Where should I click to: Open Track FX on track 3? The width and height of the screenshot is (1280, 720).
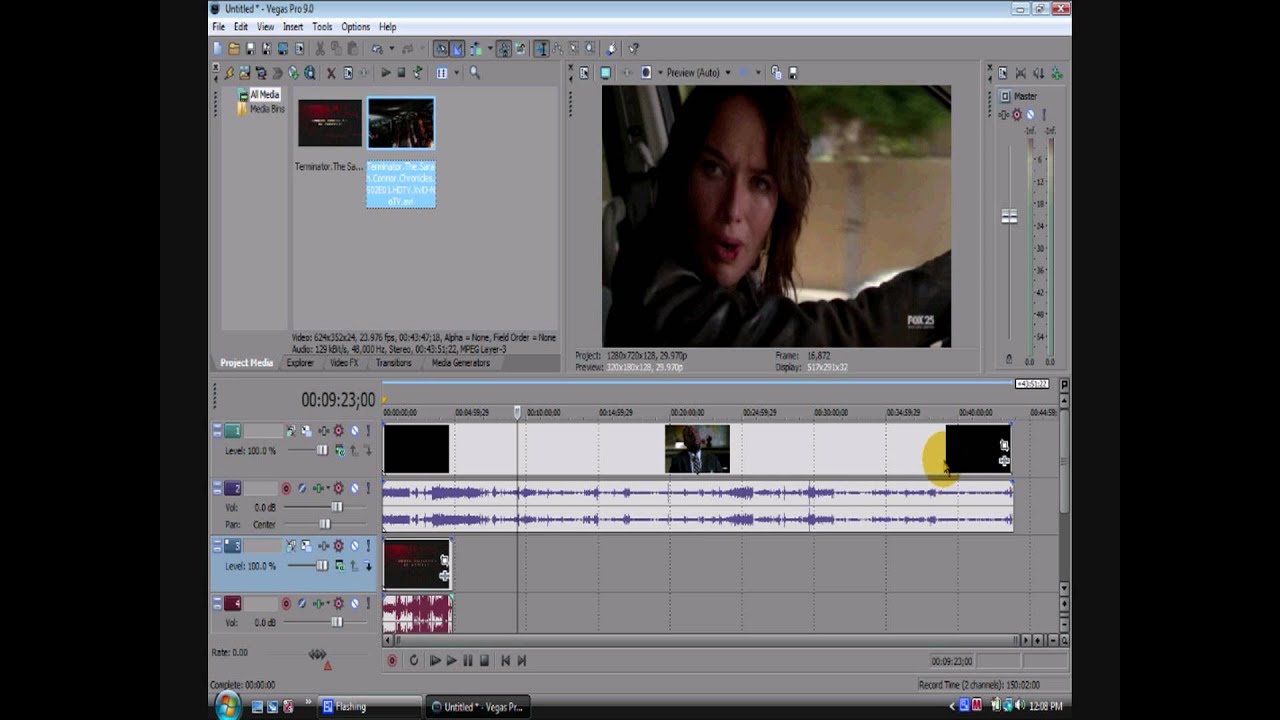coord(323,546)
